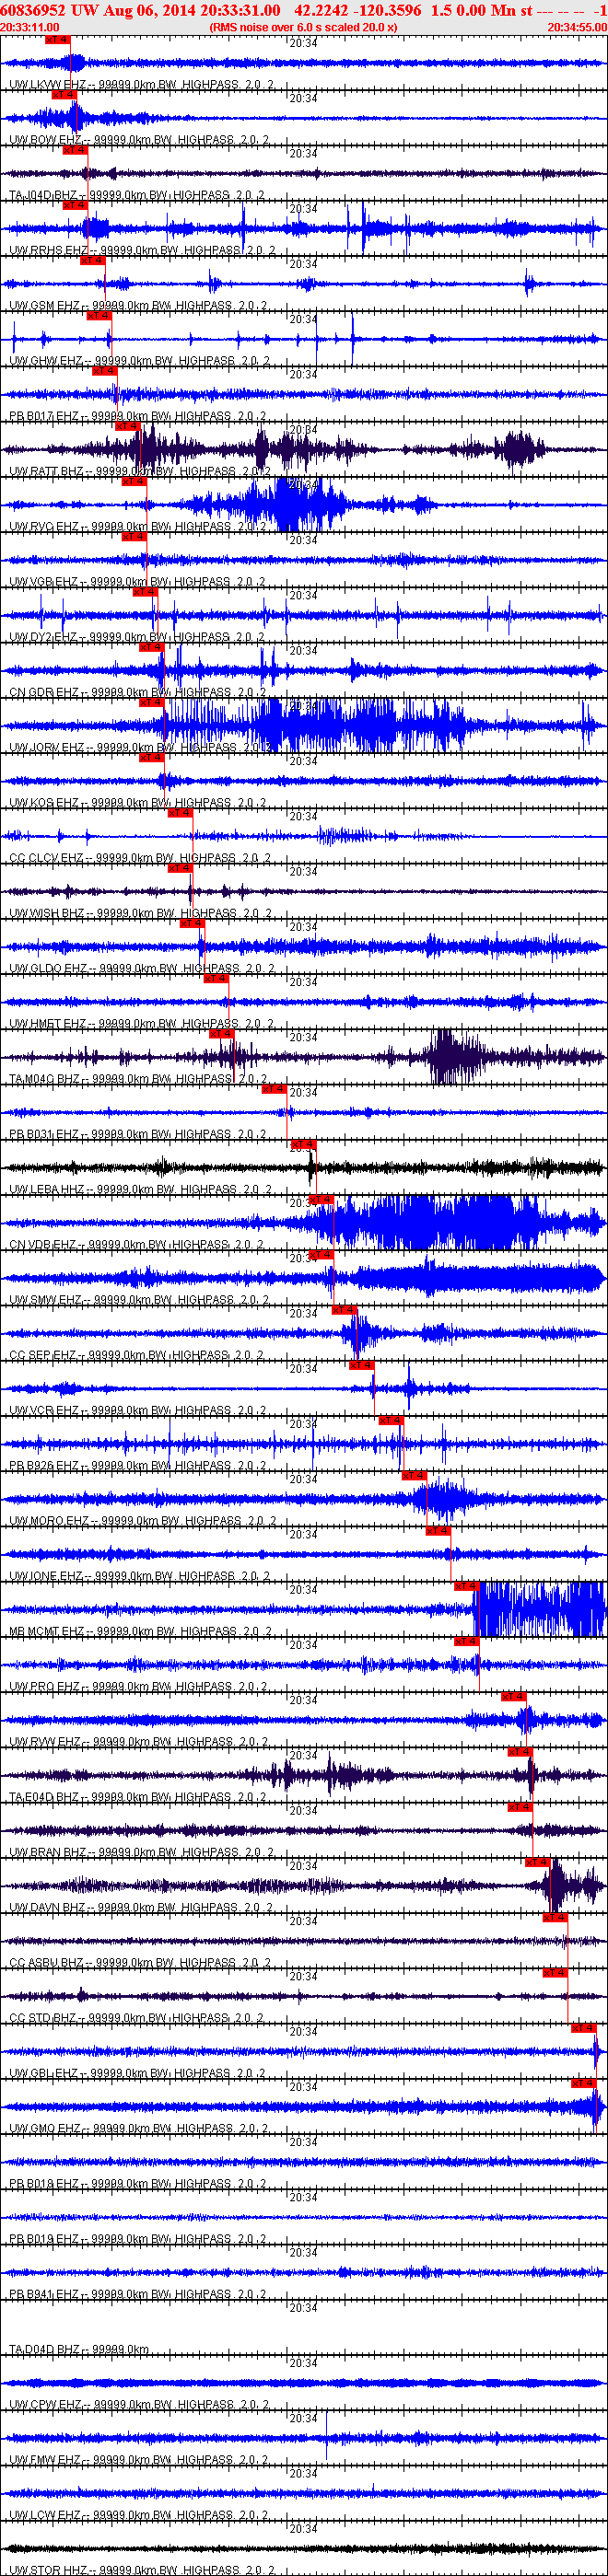Click the RMS noise scaling note

(x=303, y=27)
